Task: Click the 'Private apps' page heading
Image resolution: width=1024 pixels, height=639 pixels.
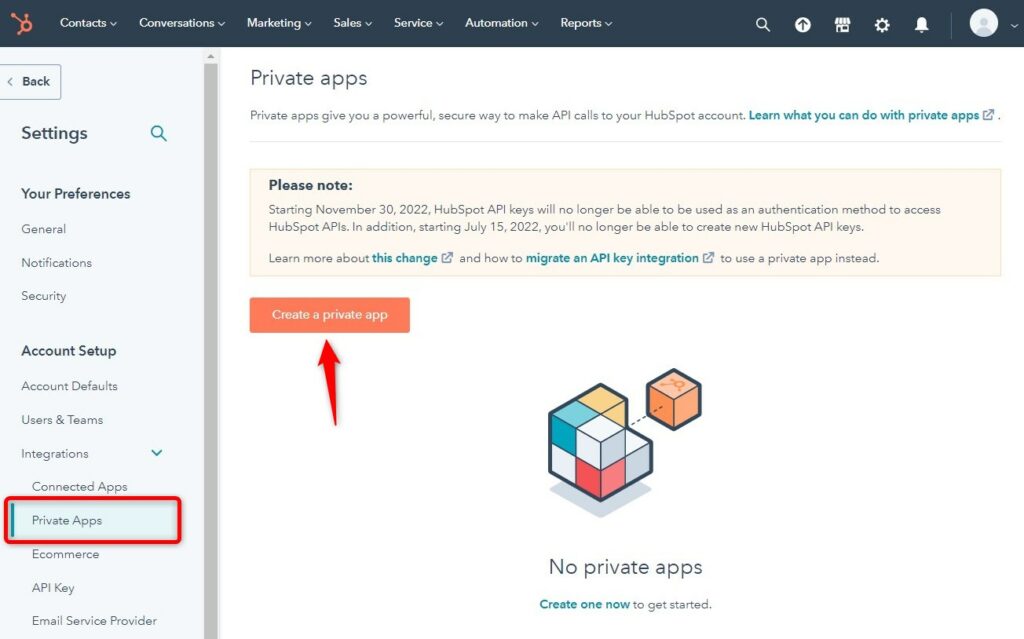Action: pyautogui.click(x=308, y=78)
